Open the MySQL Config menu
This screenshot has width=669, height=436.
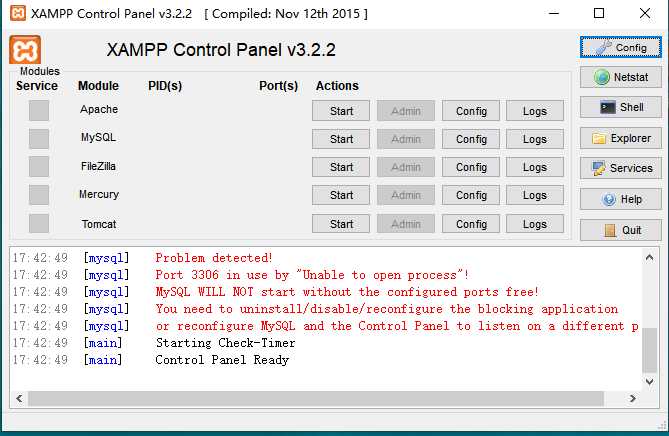coord(471,139)
